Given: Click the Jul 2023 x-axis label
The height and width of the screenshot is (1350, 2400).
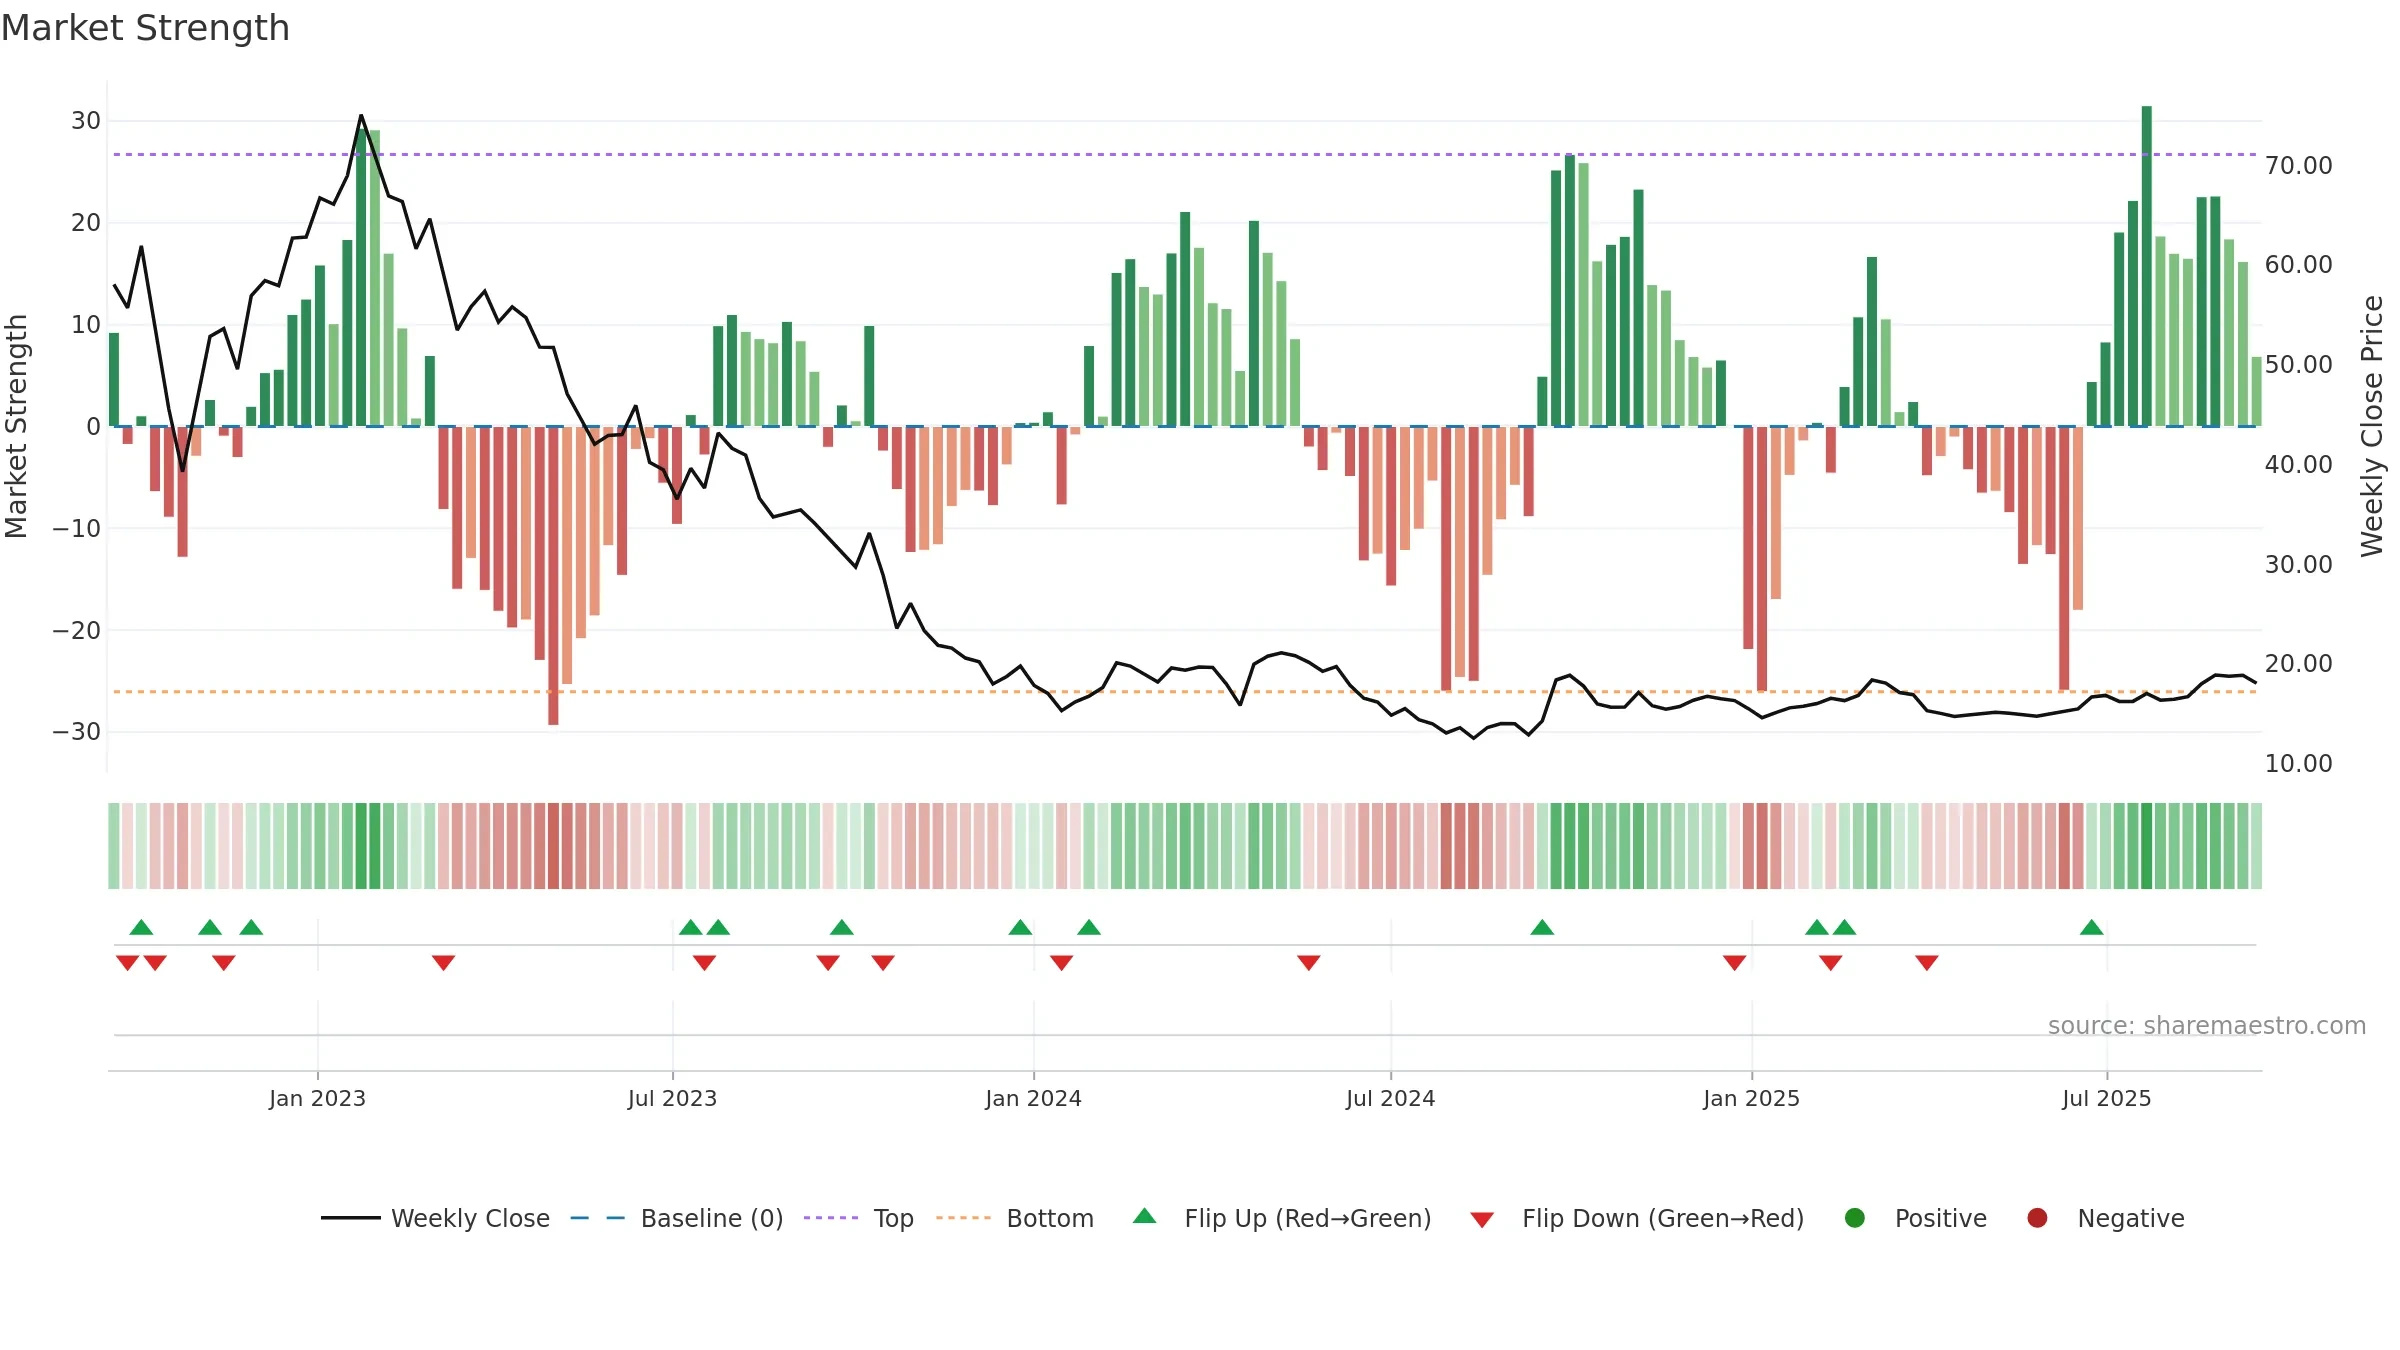Looking at the screenshot, I should [672, 1098].
